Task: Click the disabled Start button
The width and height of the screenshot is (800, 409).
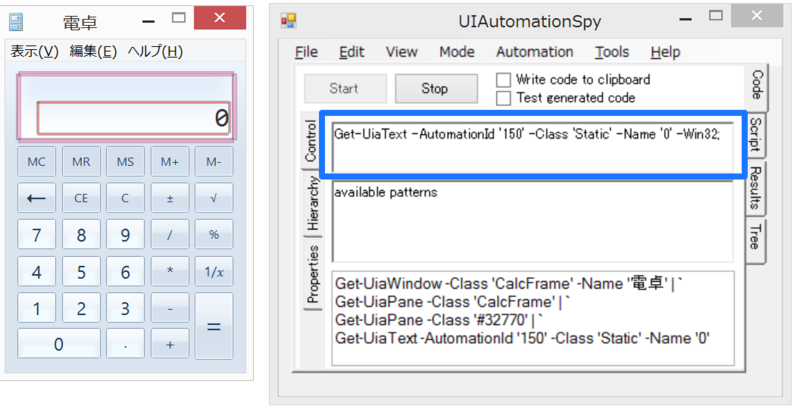Action: point(345,89)
